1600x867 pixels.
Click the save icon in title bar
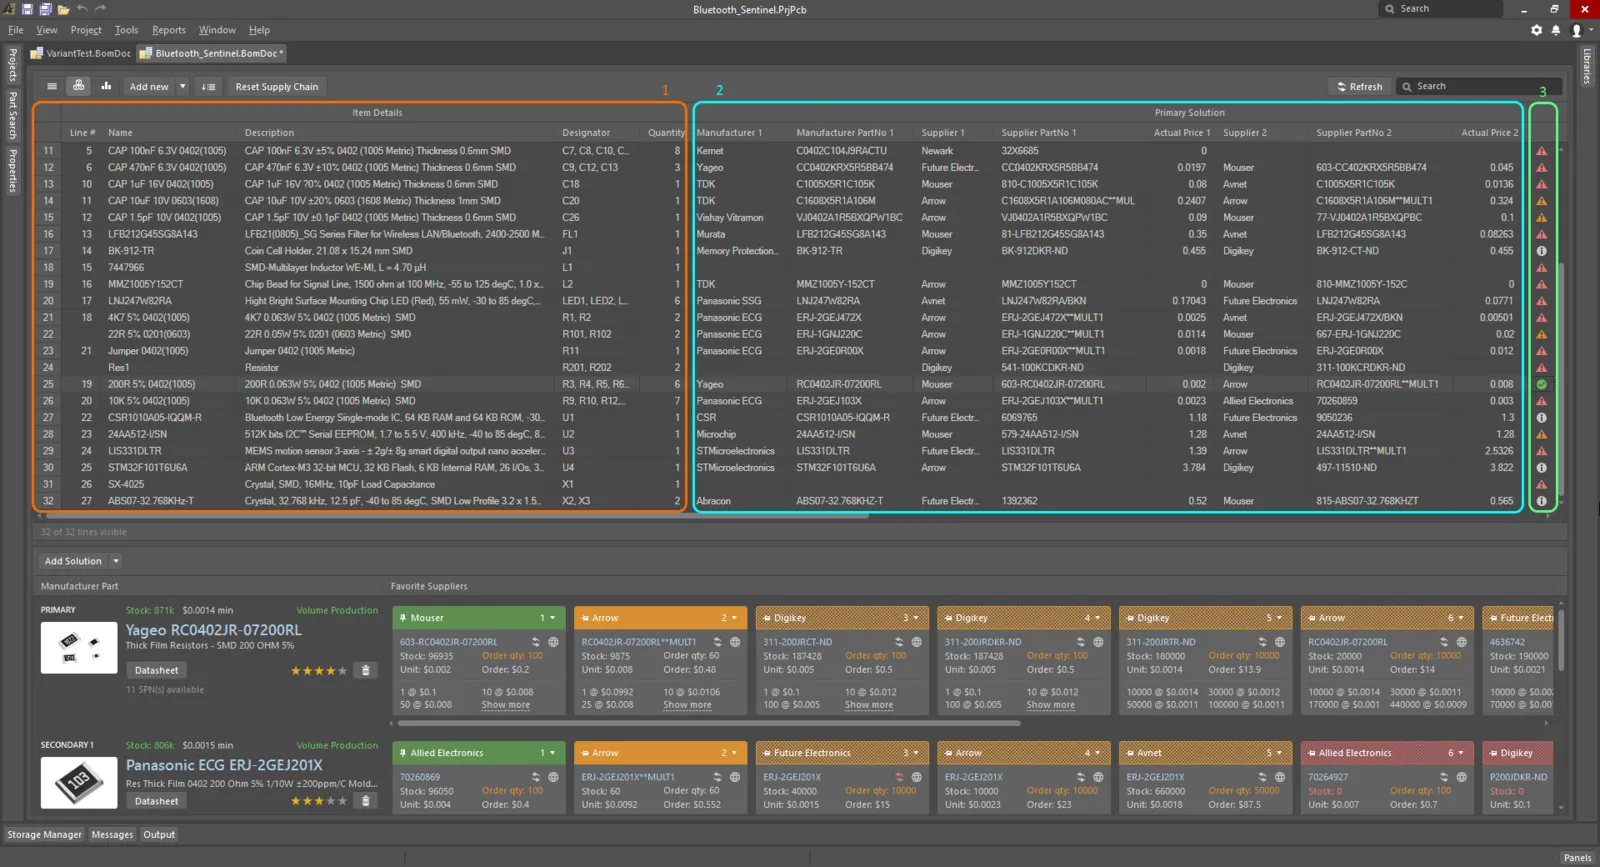(28, 9)
